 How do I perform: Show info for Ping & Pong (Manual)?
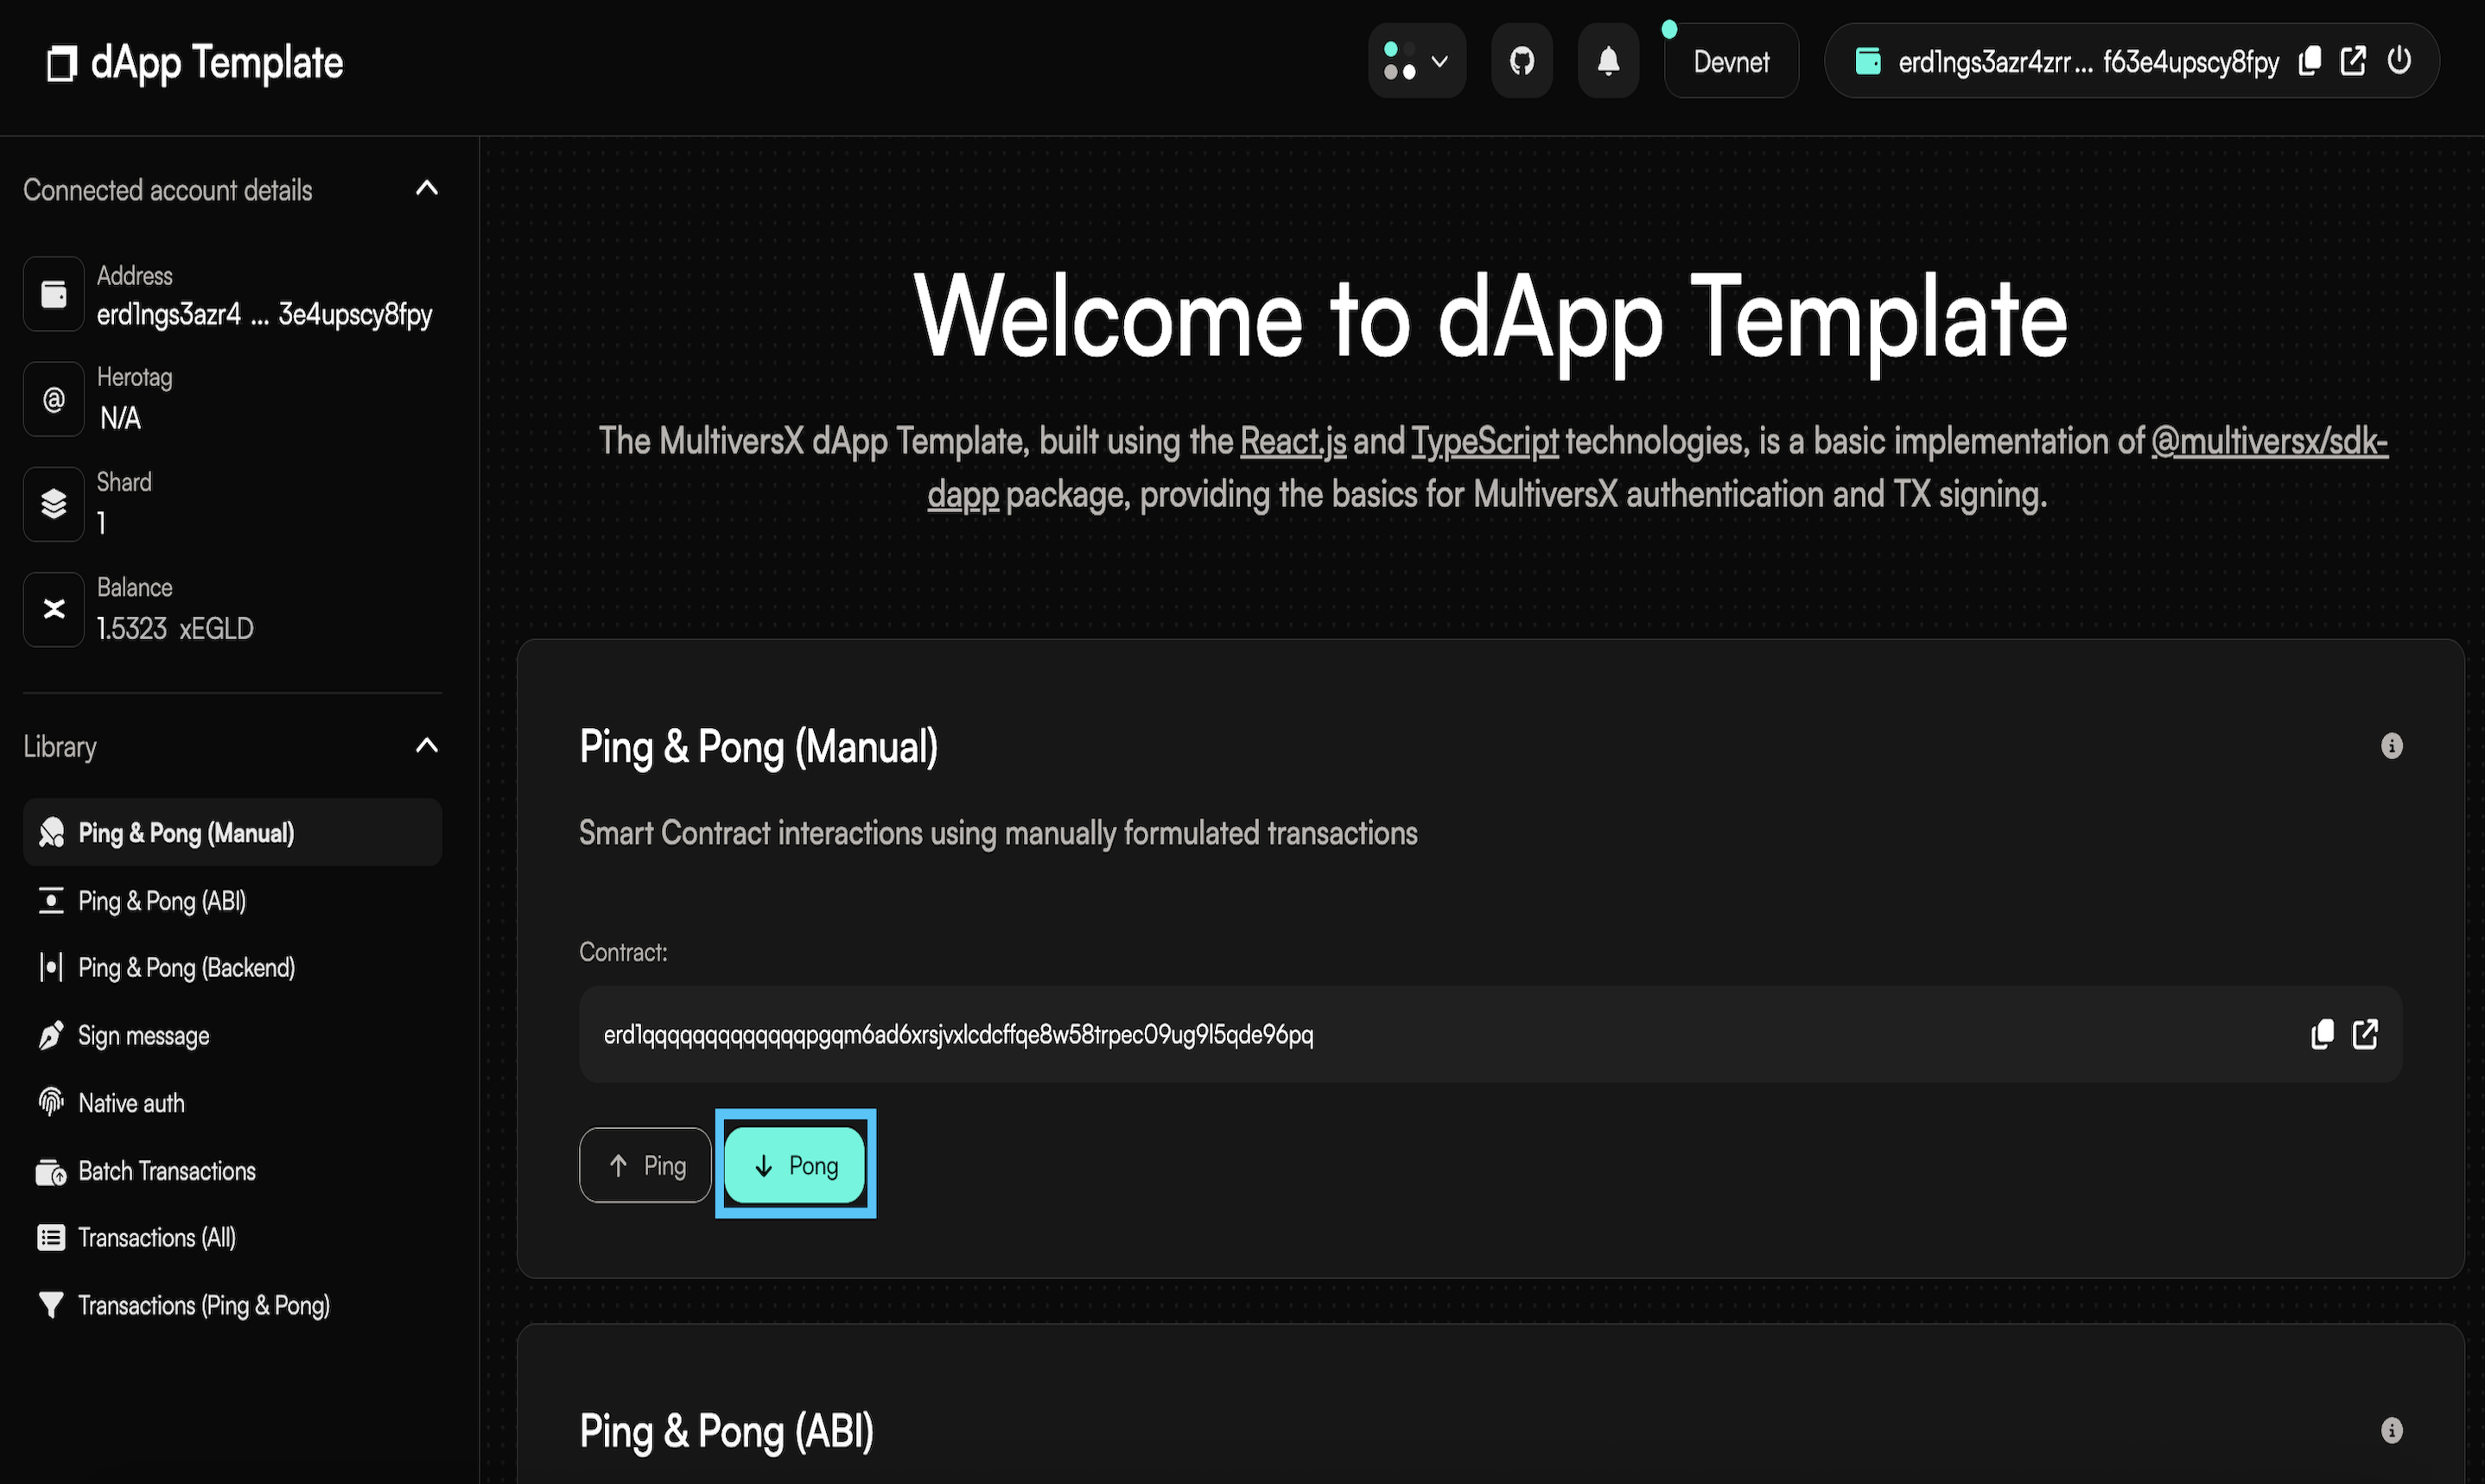coord(2391,746)
